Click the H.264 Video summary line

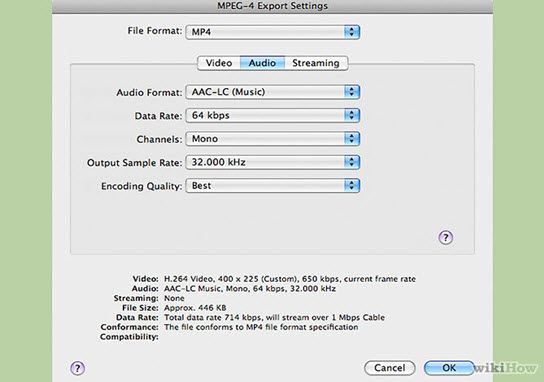click(290, 279)
